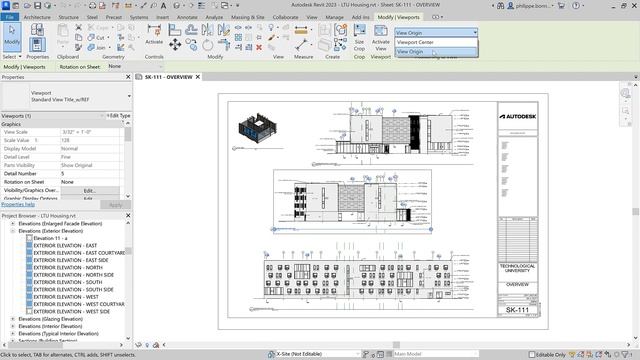Open the Autodesk store cart icon
Viewport: 640px width, 360px height.
(x=562, y=6)
